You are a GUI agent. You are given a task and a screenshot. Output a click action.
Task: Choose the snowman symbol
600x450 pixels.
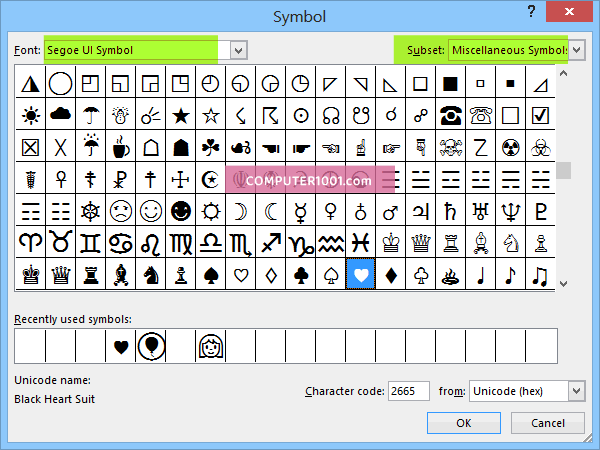pyautogui.click(x=120, y=115)
